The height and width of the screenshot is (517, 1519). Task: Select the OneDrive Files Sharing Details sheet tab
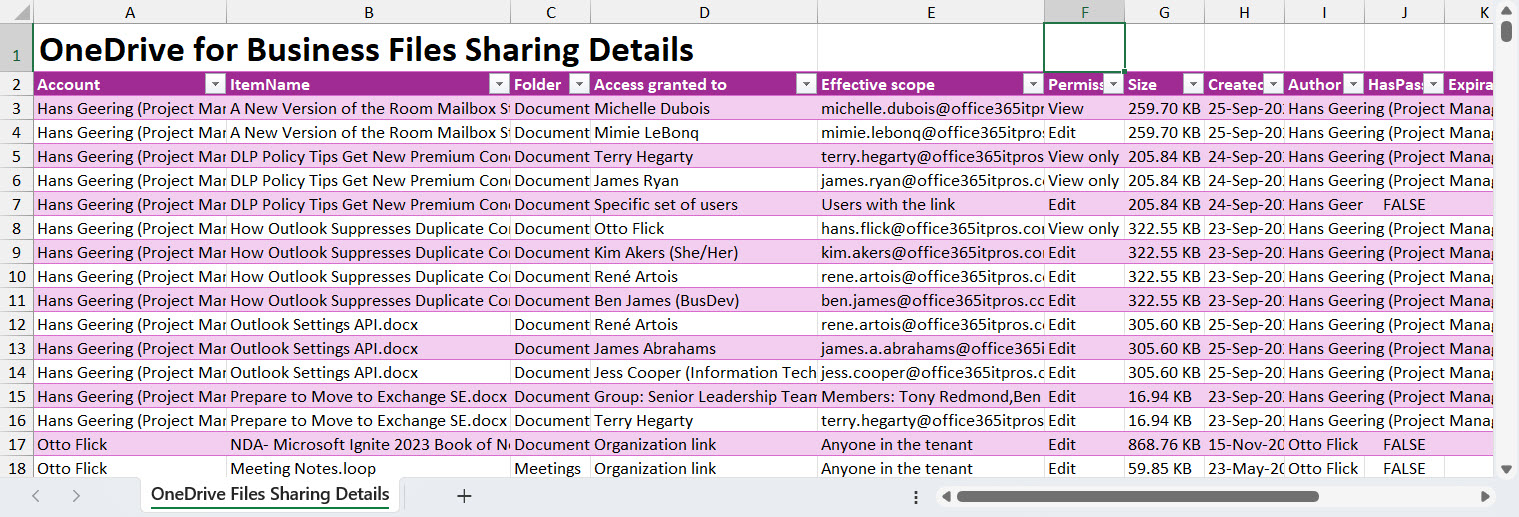tap(270, 494)
